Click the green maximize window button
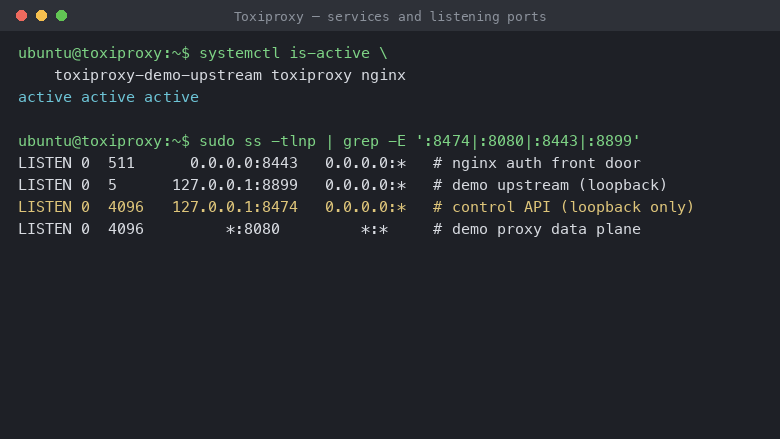Screen dimensions: 780x439 61,16
